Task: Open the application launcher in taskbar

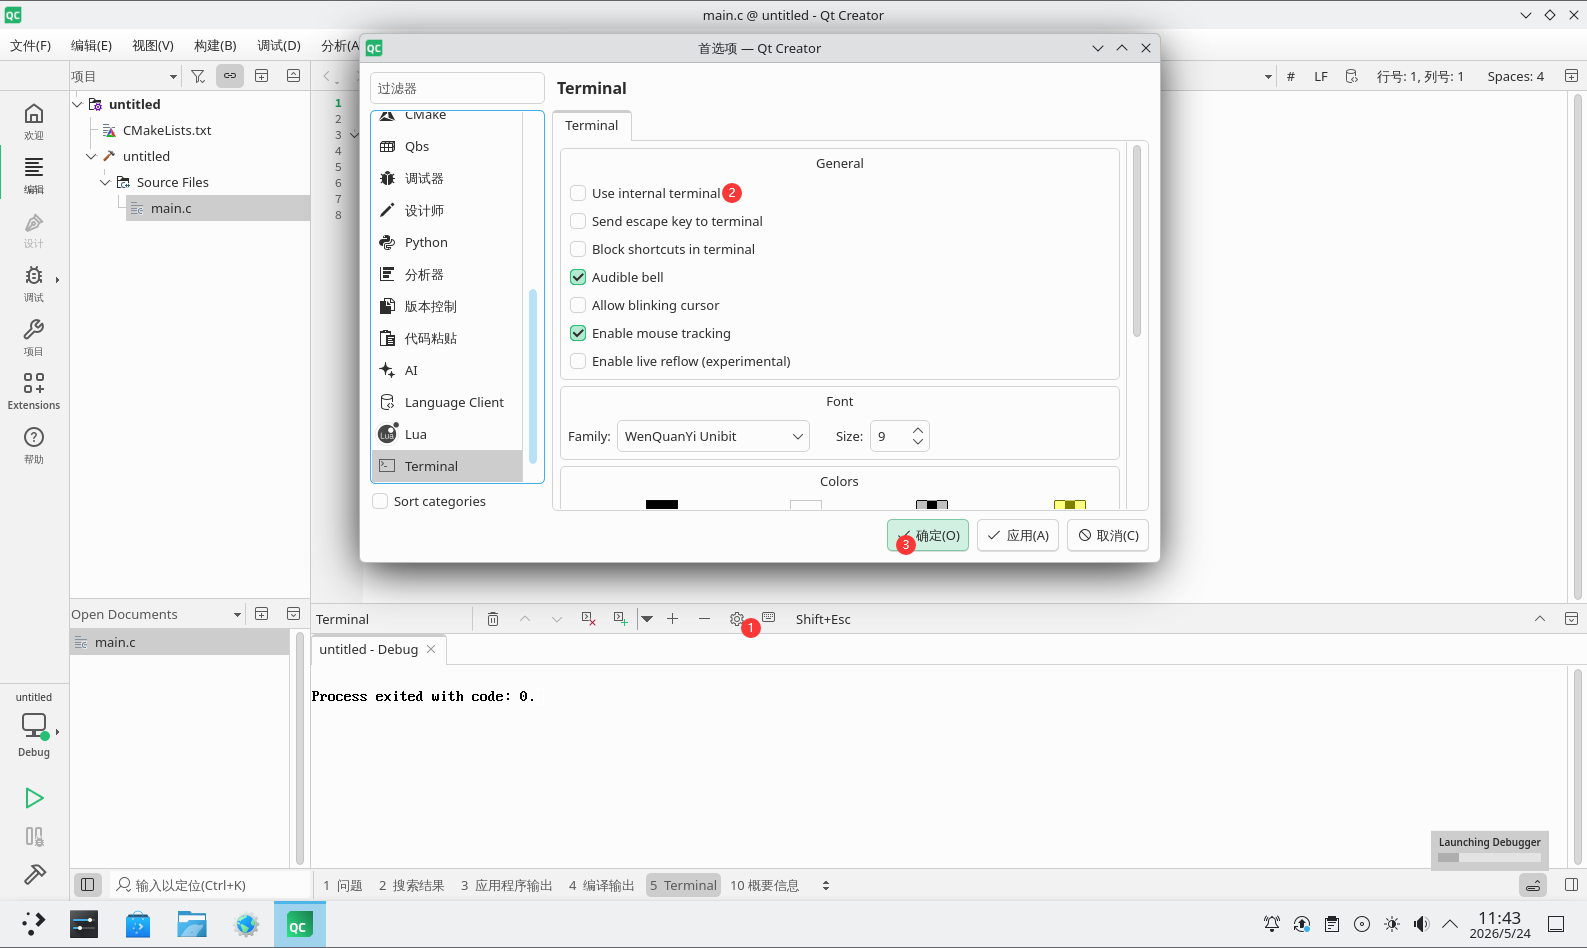Action: click(x=33, y=924)
